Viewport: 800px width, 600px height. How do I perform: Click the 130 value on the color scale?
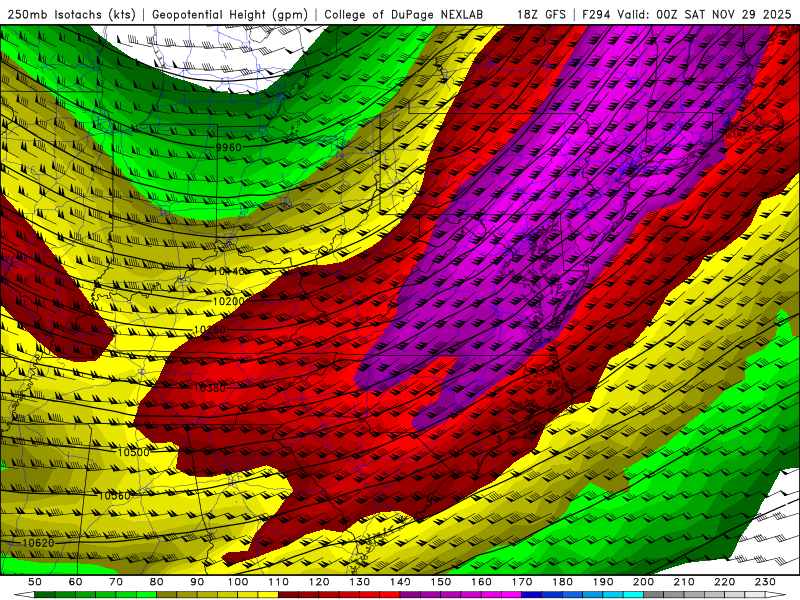click(x=360, y=582)
